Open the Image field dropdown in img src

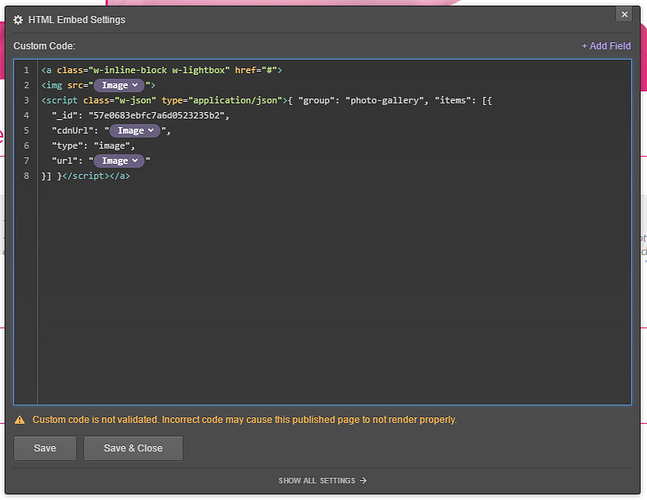pos(119,85)
